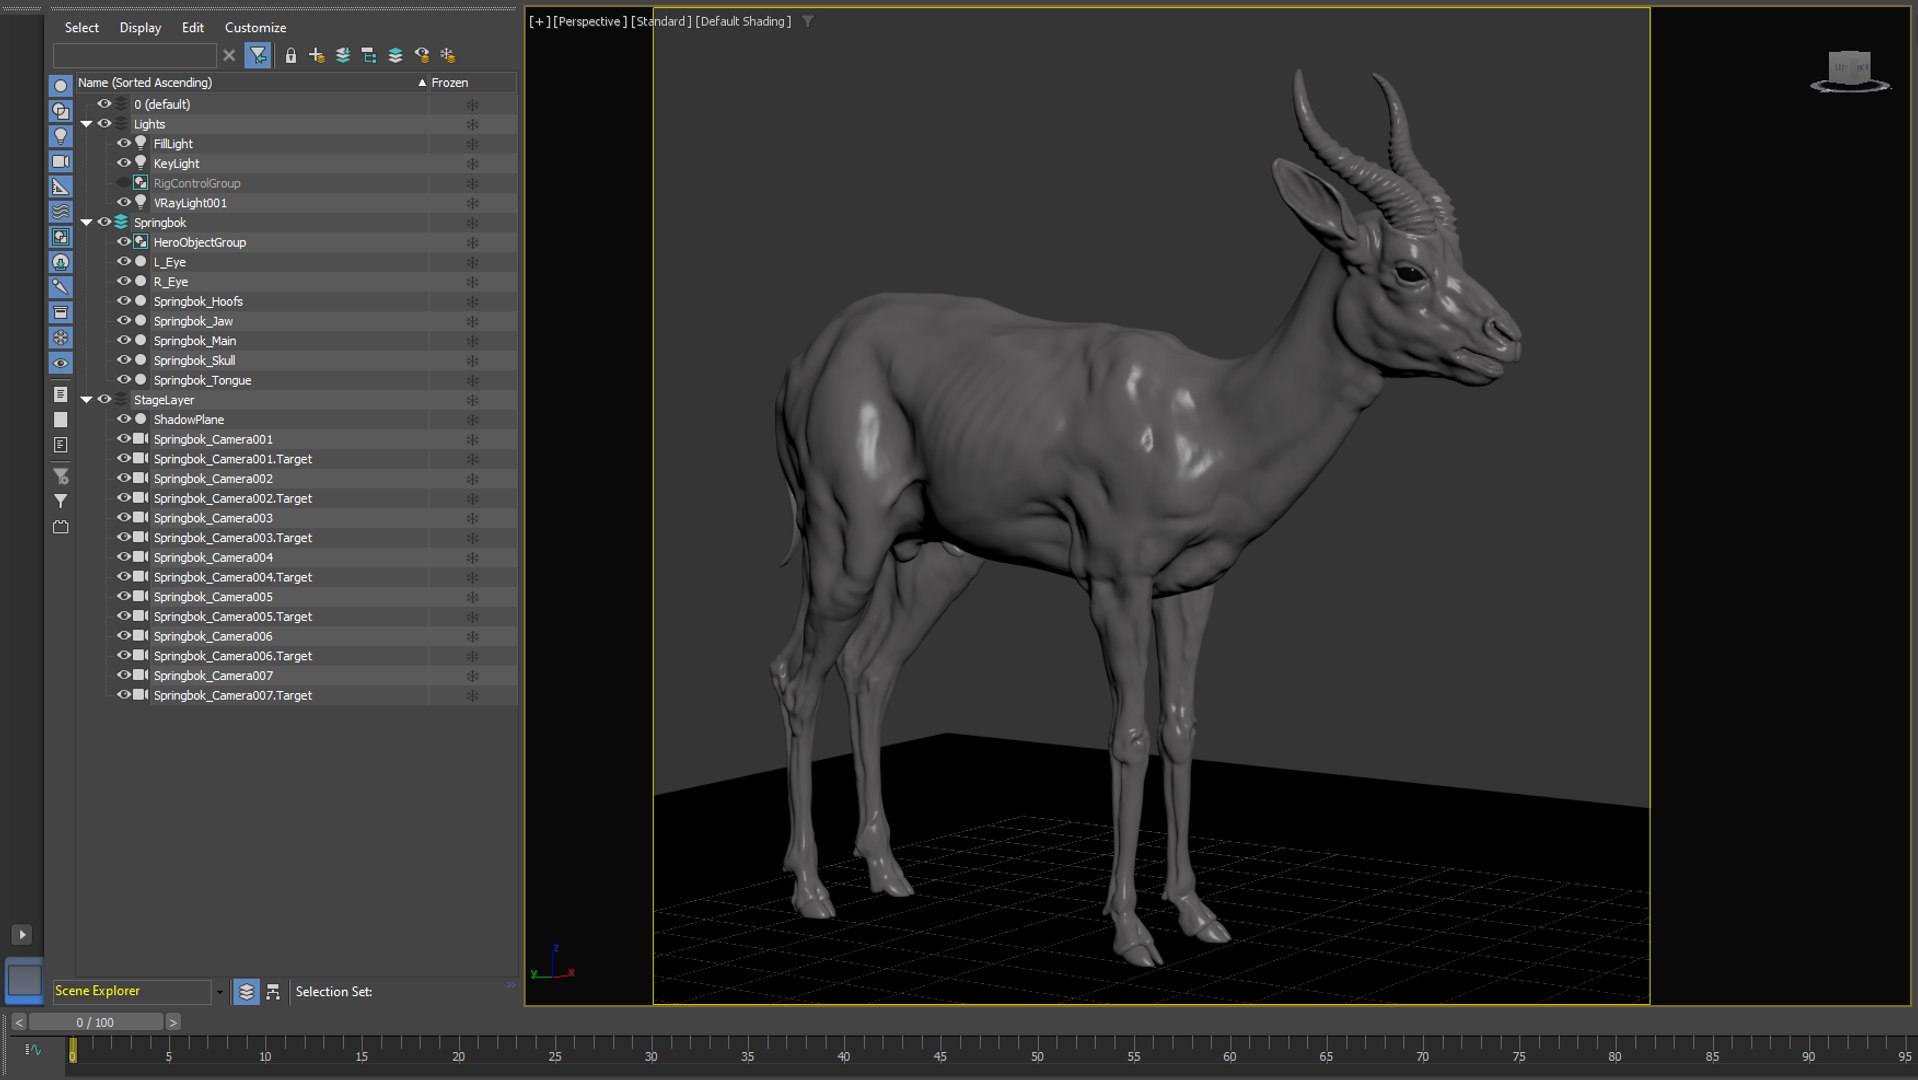The height and width of the screenshot is (1080, 1918).
Task: Open the Display menu
Action: [140, 28]
